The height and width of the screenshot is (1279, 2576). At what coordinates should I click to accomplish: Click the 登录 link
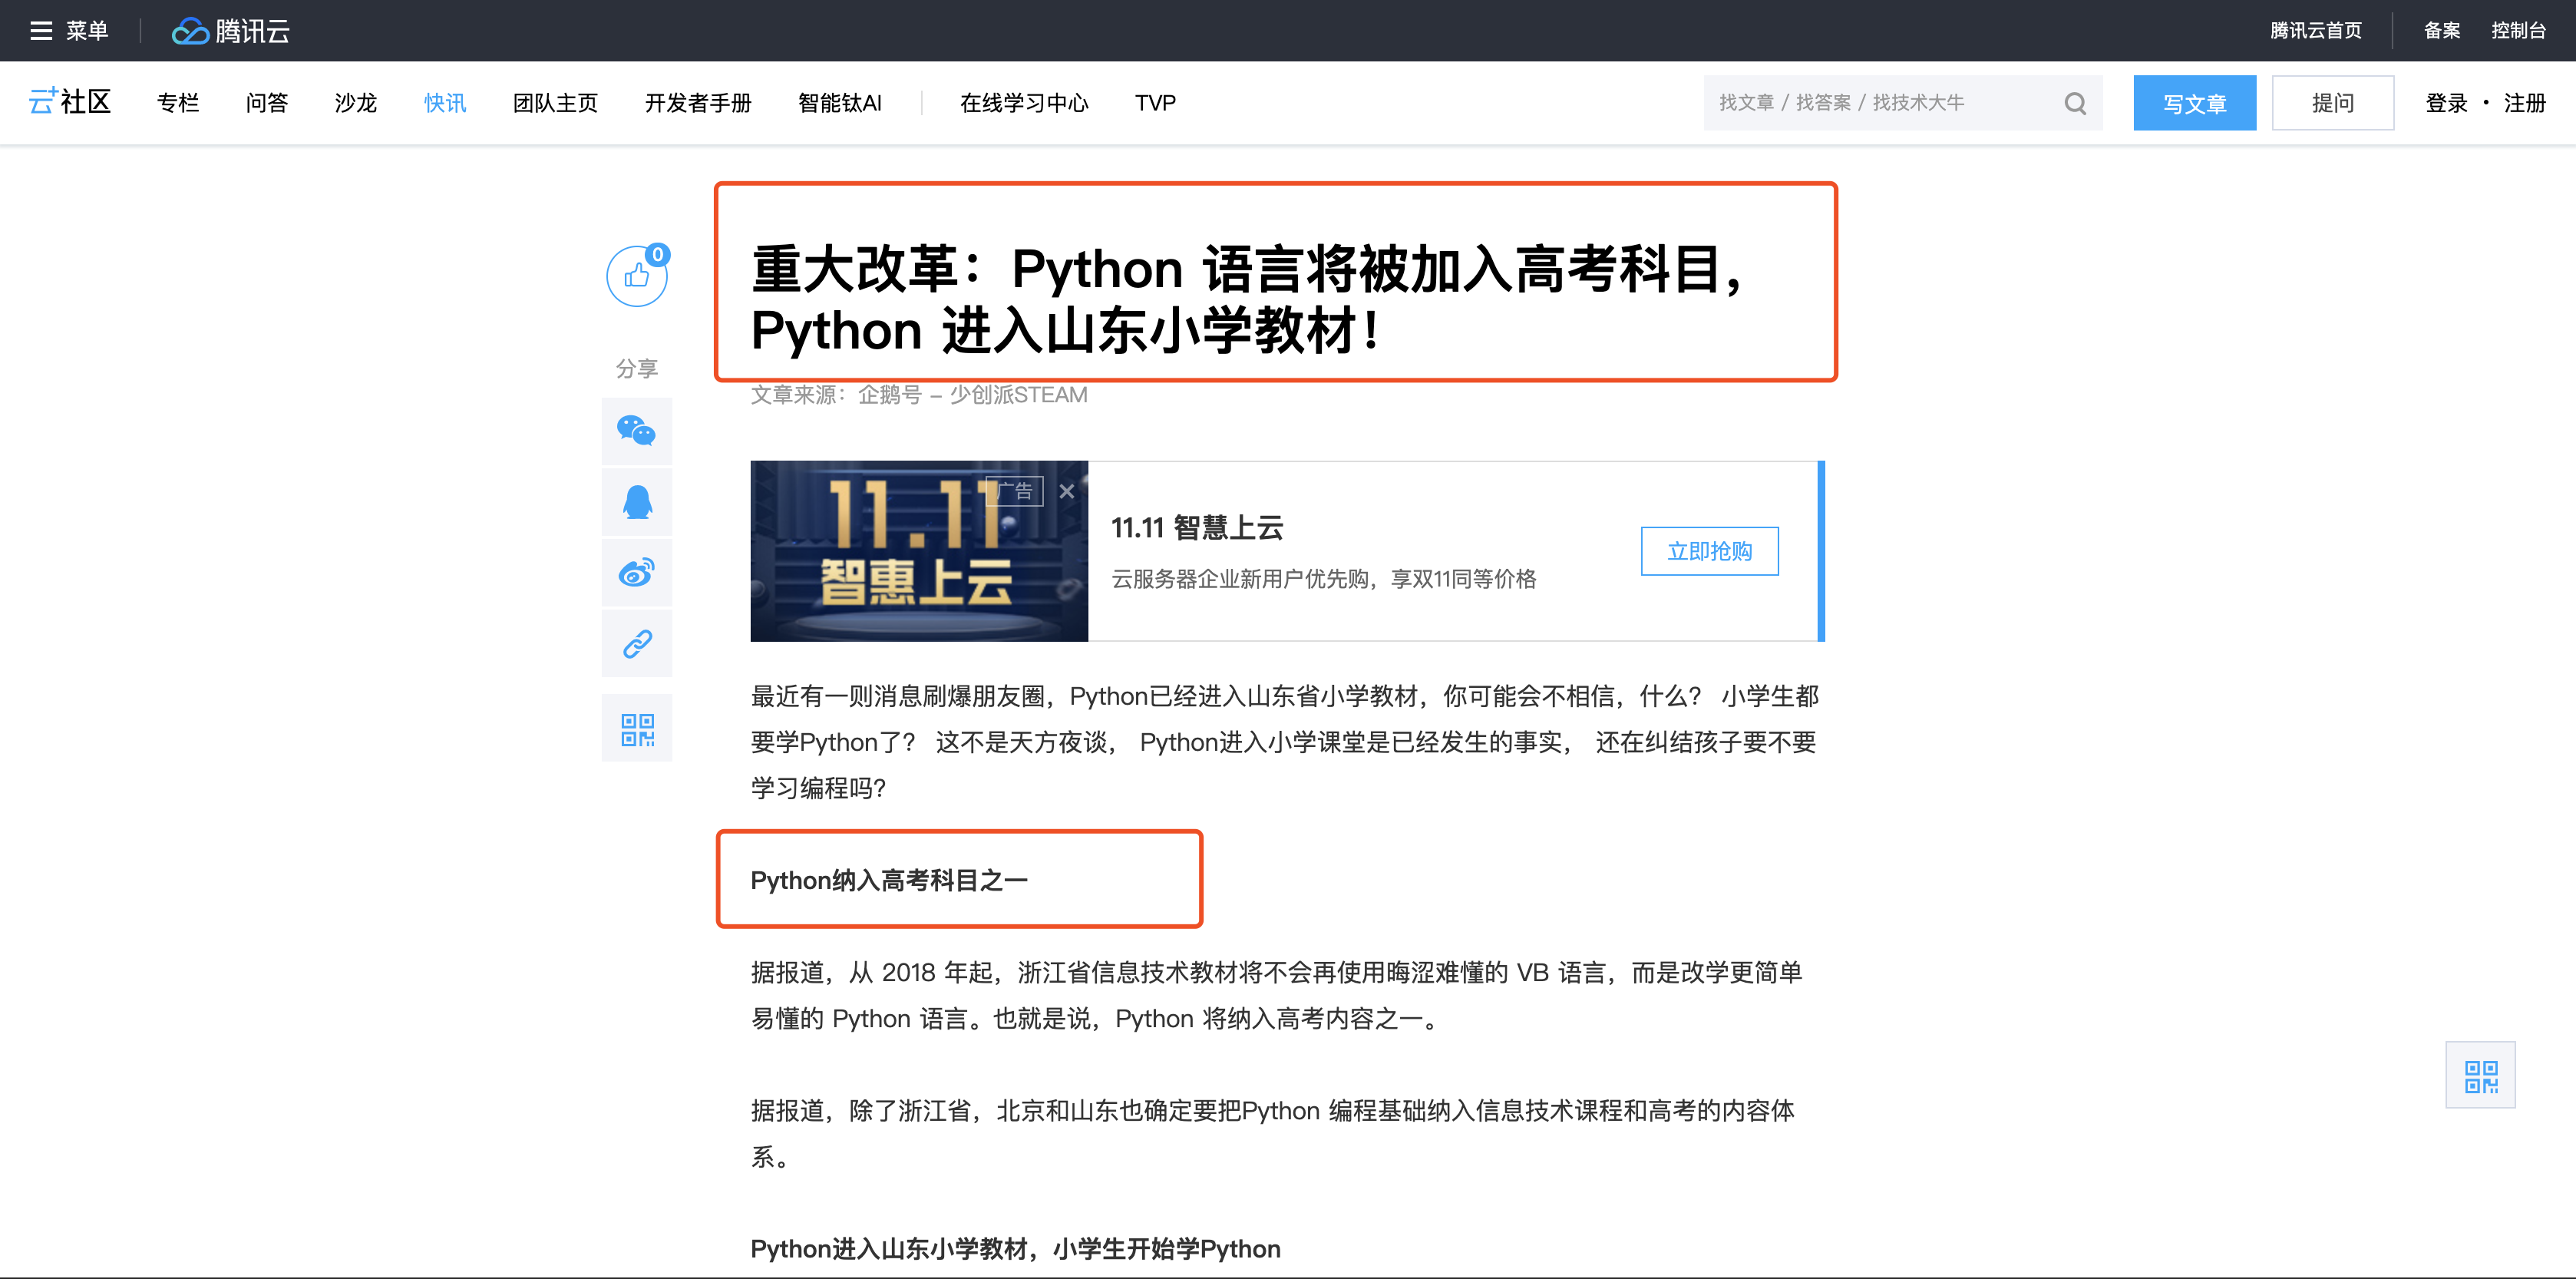pos(2446,103)
